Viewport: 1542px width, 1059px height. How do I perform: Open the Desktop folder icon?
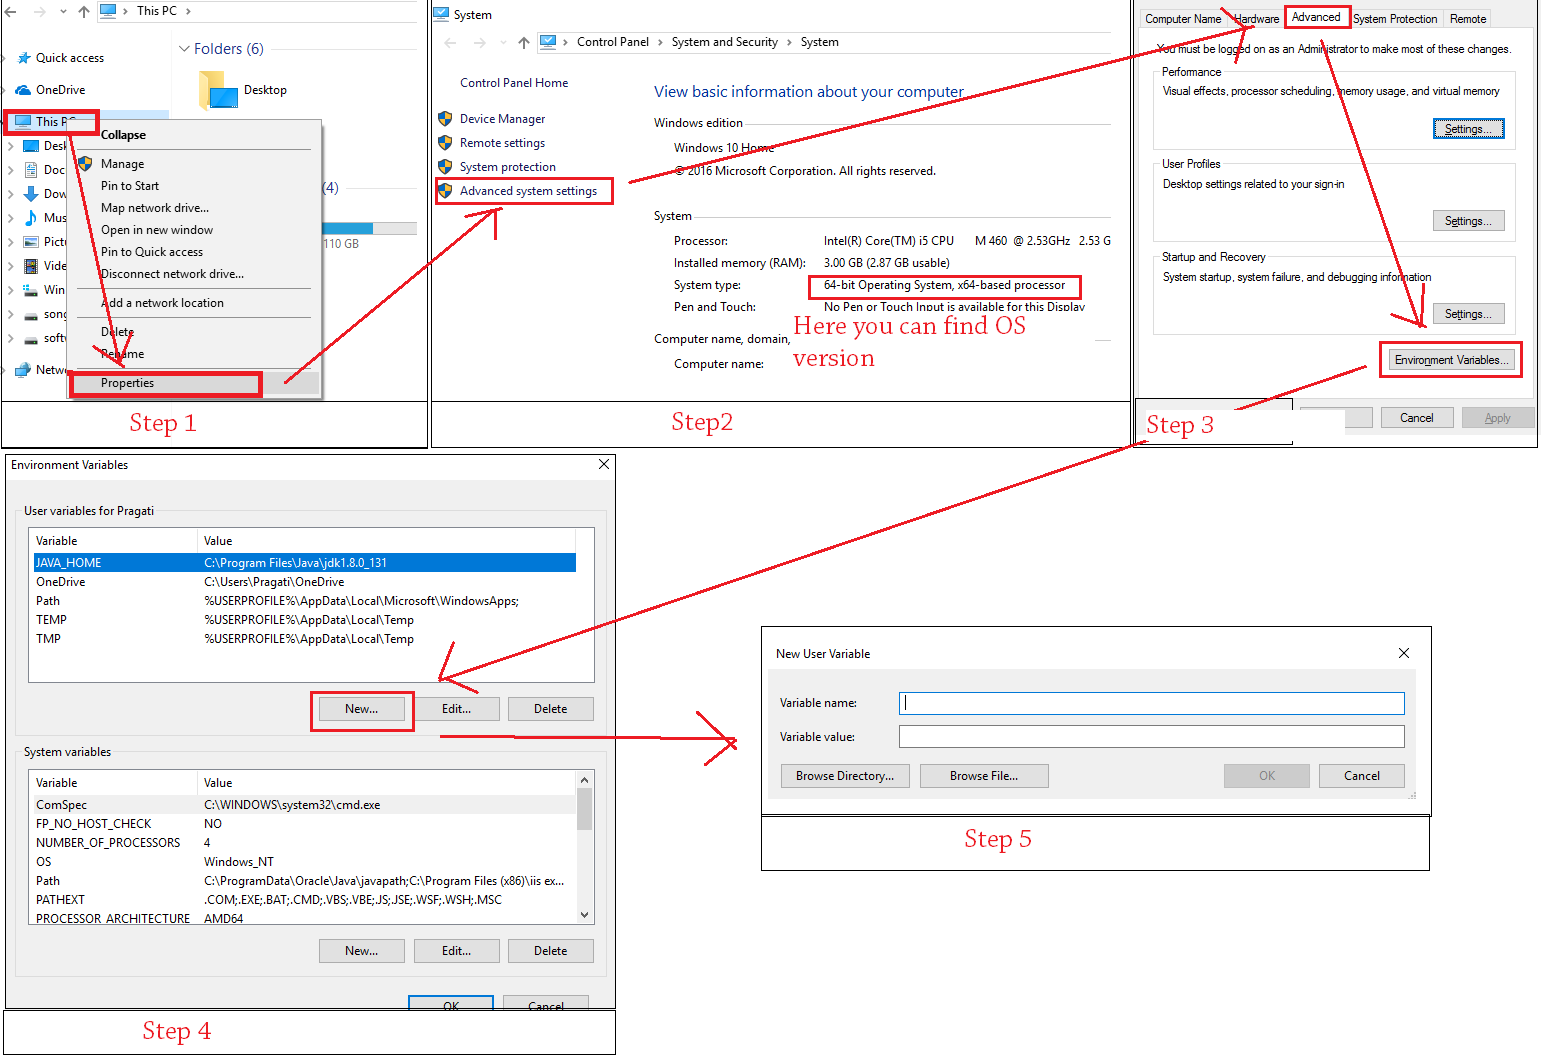coord(216,90)
